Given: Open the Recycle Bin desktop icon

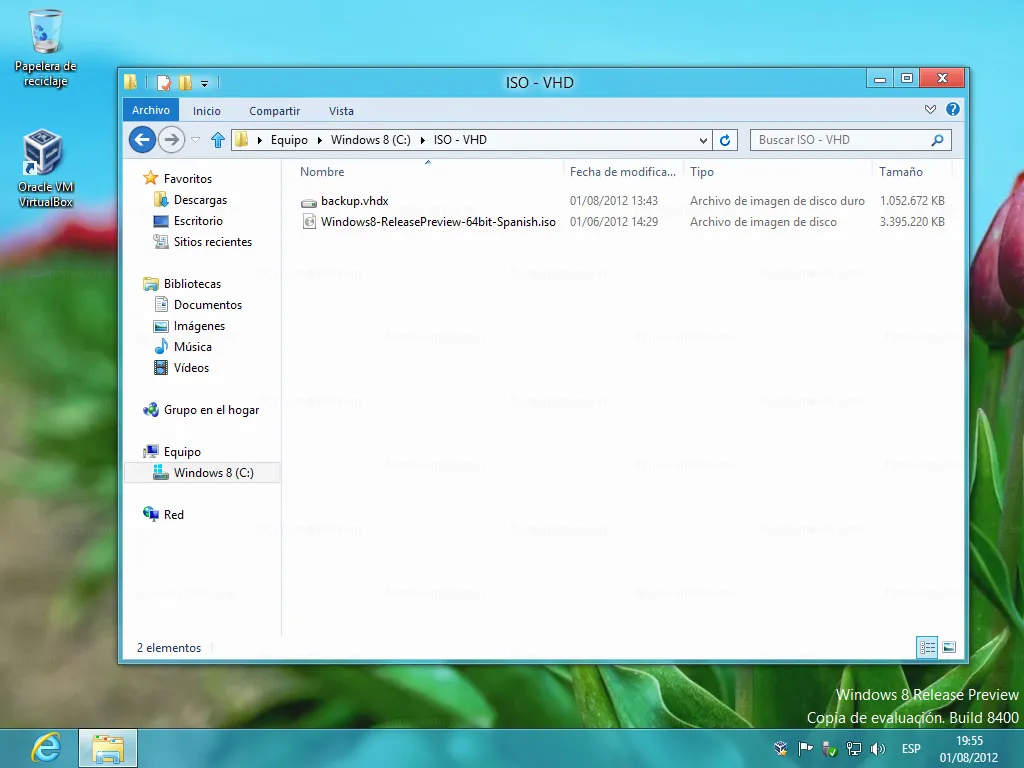Looking at the screenshot, I should click(x=45, y=48).
